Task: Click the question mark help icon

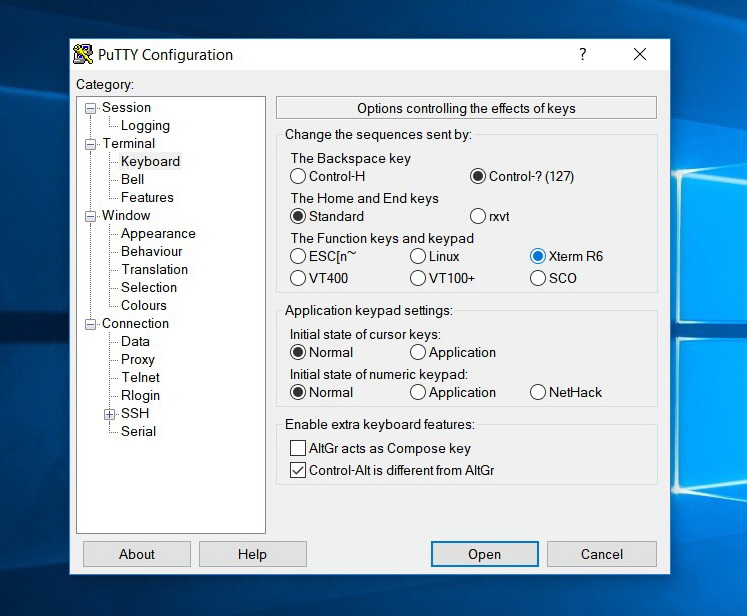Action: click(582, 54)
